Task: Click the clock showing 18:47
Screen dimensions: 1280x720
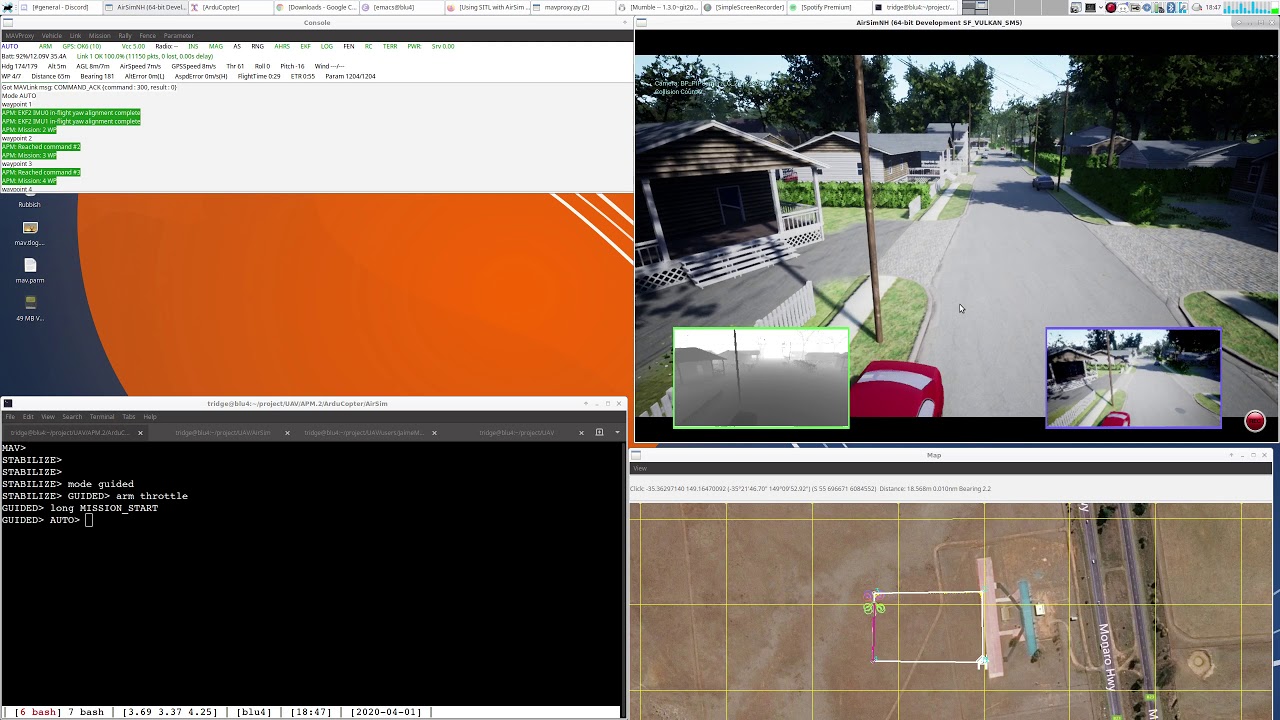Action: pyautogui.click(x=1213, y=7)
